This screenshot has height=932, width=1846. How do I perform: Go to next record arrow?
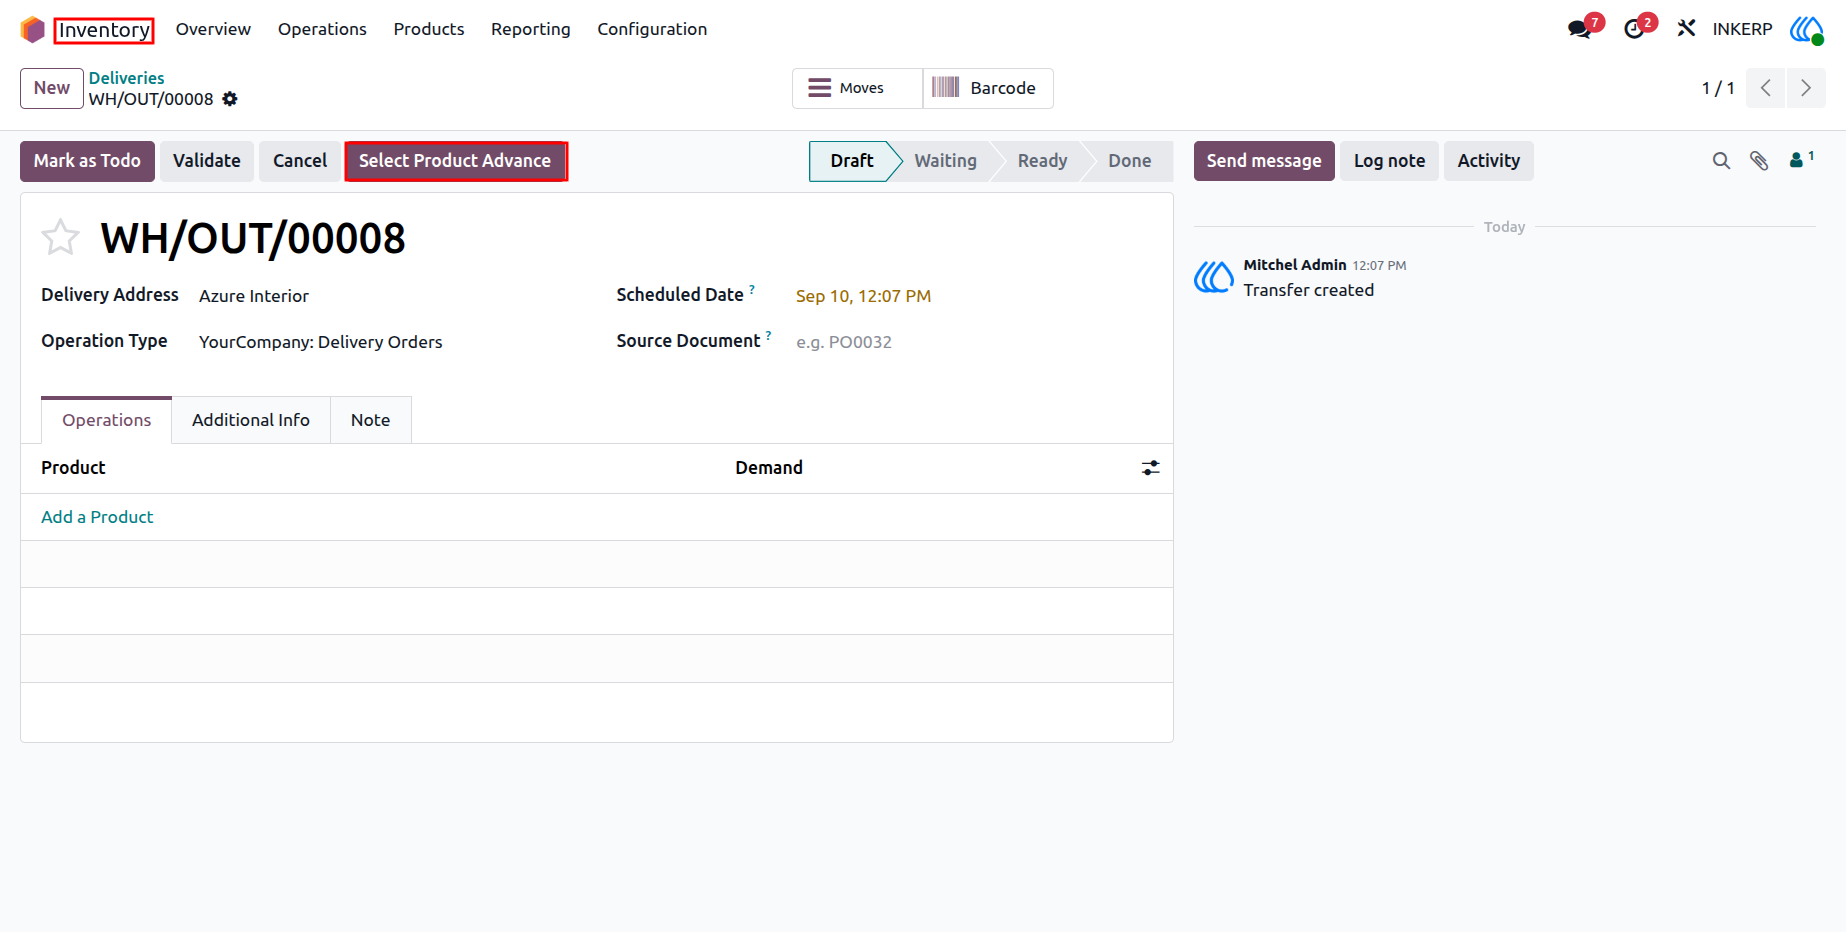click(1806, 88)
